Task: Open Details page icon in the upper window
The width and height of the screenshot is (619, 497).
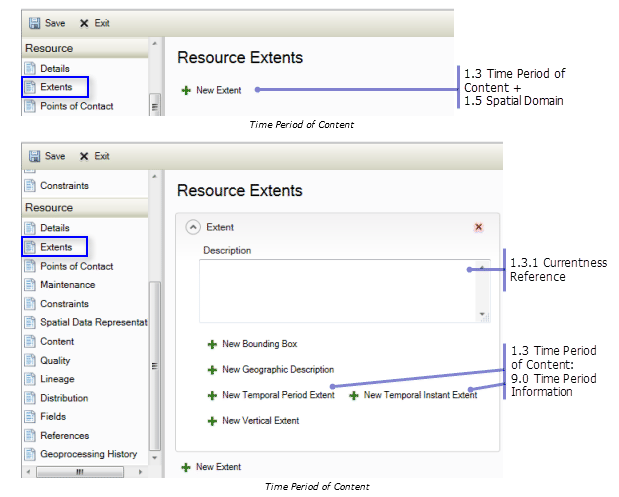Action: [x=30, y=69]
